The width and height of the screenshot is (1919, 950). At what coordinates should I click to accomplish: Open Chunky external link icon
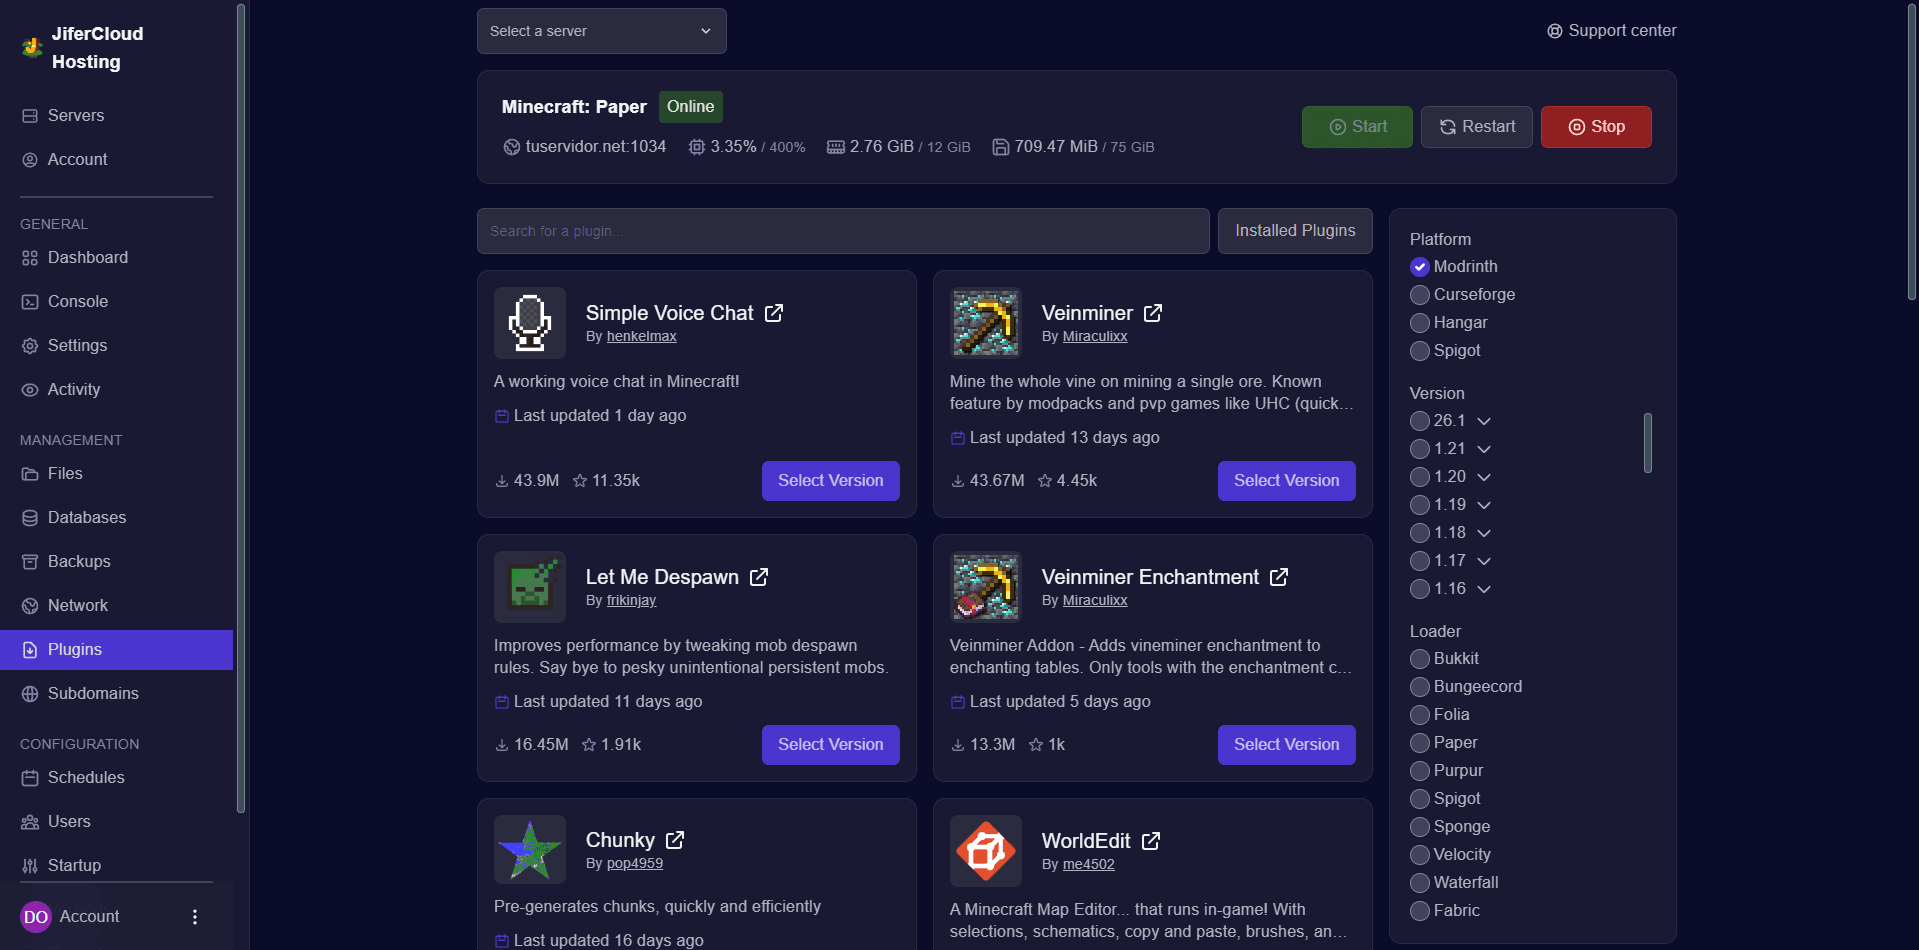(x=675, y=840)
